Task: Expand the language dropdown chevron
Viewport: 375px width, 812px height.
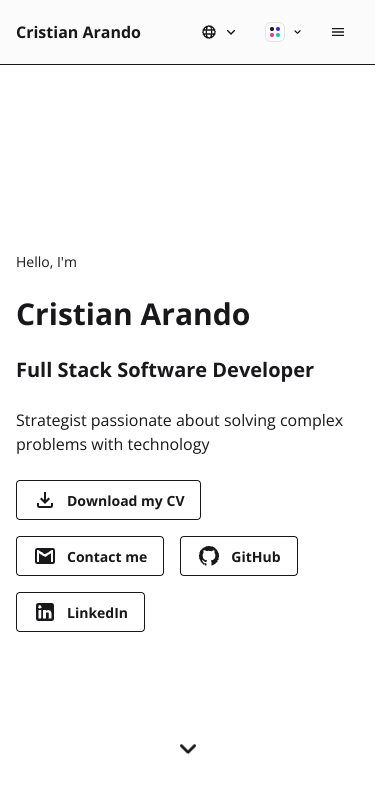Action: point(231,32)
